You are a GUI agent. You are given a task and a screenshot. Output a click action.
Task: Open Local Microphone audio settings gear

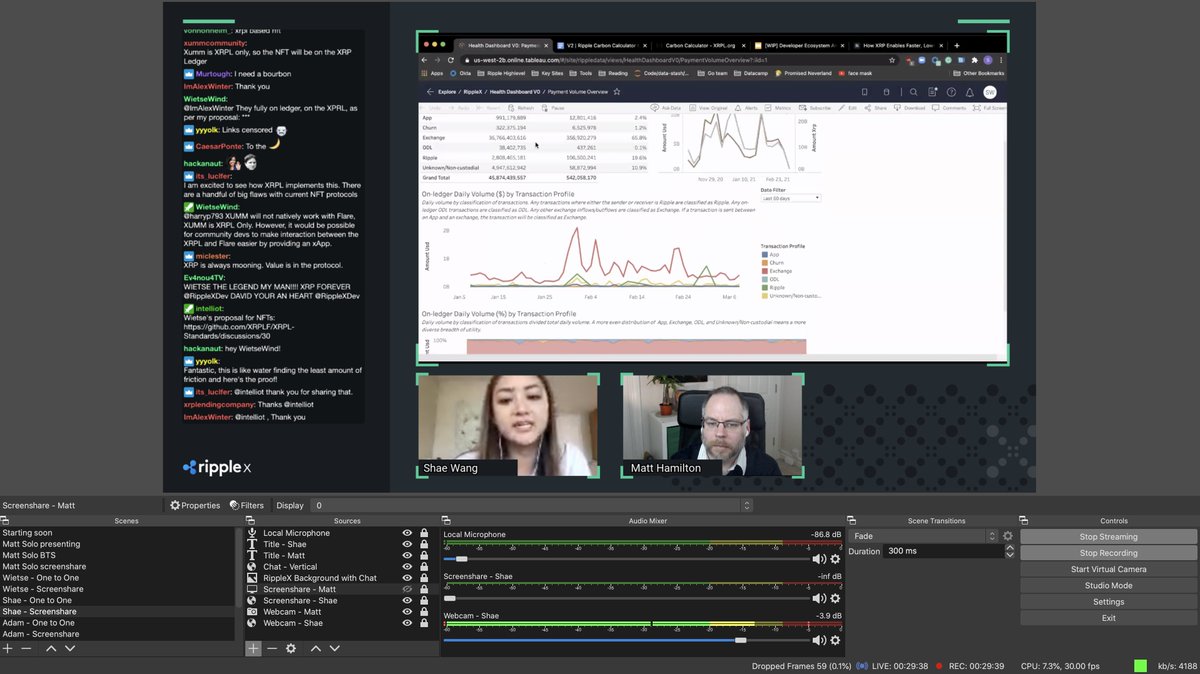(x=836, y=559)
